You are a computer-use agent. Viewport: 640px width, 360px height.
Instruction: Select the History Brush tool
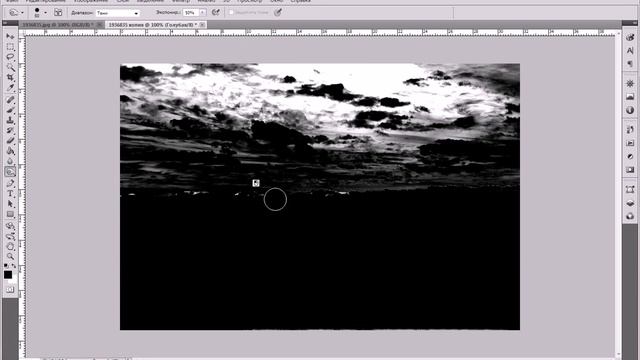[x=10, y=130]
